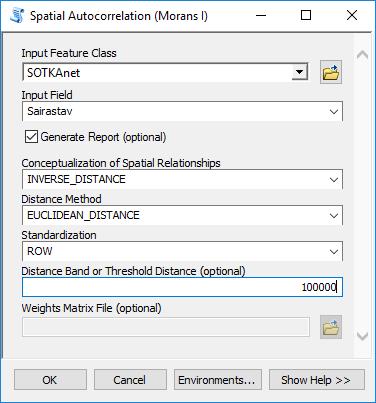Close the Morans I dialog window
376x403 pixels.
(352, 15)
